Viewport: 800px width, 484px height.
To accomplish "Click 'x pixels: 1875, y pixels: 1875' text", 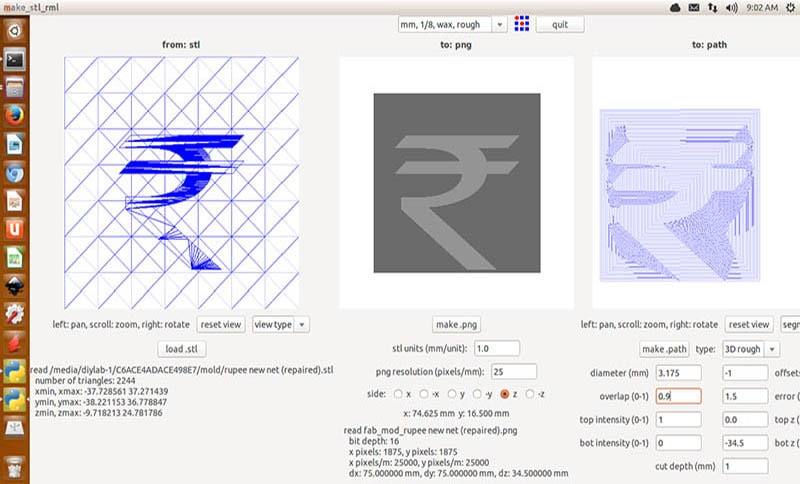I will [403, 452].
